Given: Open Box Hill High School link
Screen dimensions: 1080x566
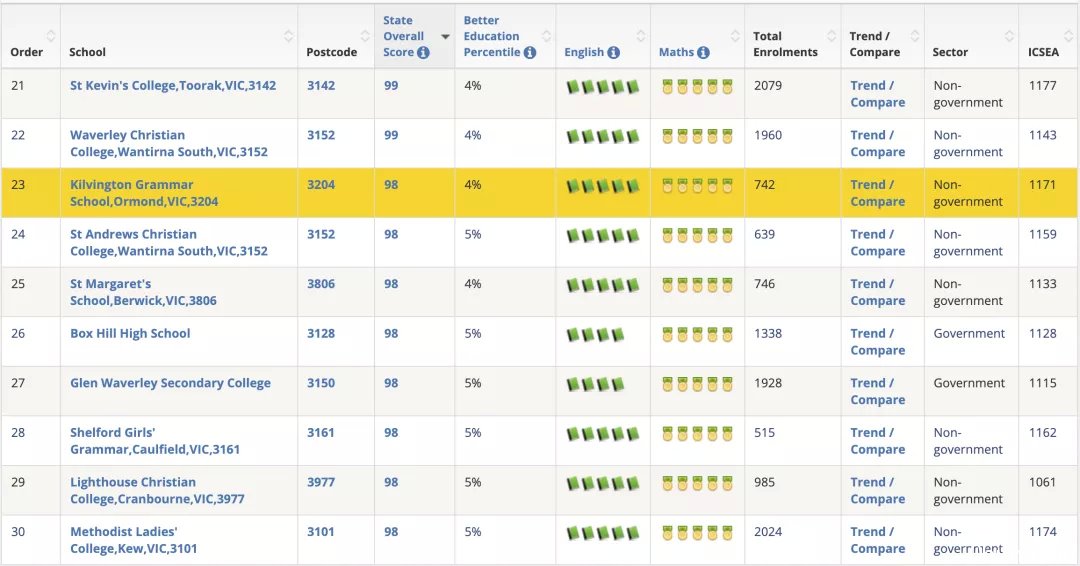Looking at the screenshot, I should (130, 333).
